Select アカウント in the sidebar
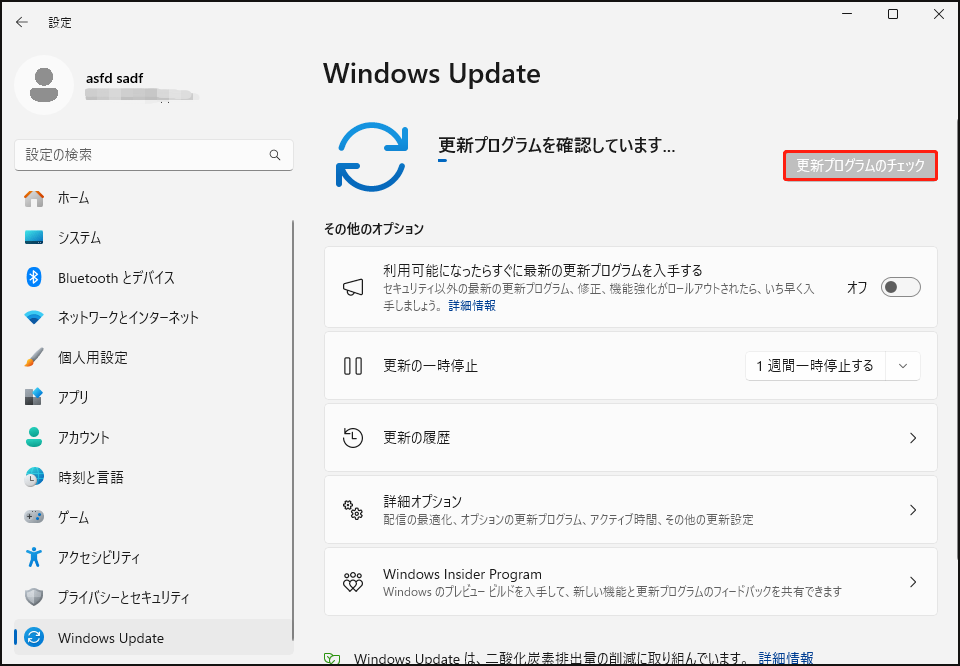Image resolution: width=960 pixels, height=666 pixels. 153,437
